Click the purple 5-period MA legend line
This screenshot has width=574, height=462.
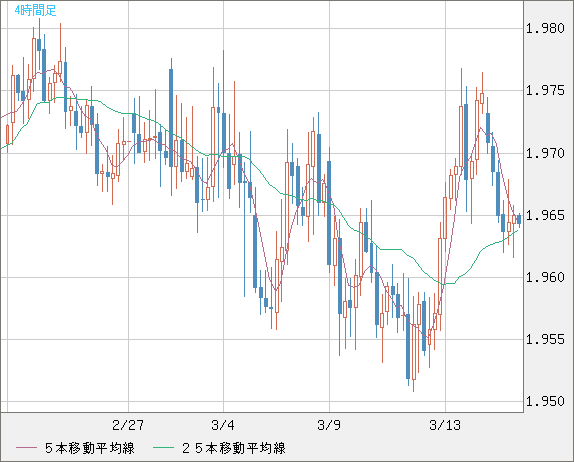[x=26, y=448]
